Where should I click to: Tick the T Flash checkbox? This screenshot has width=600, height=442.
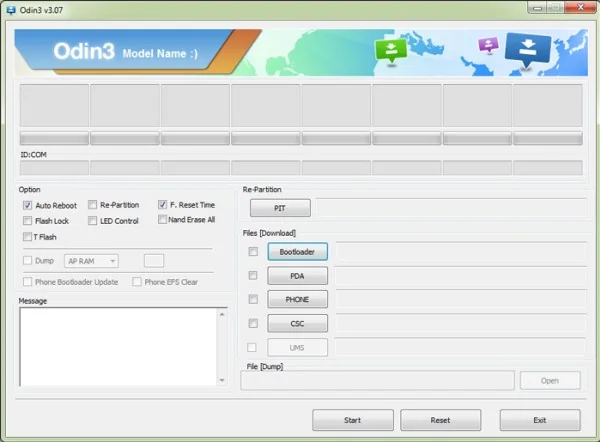coord(27,237)
